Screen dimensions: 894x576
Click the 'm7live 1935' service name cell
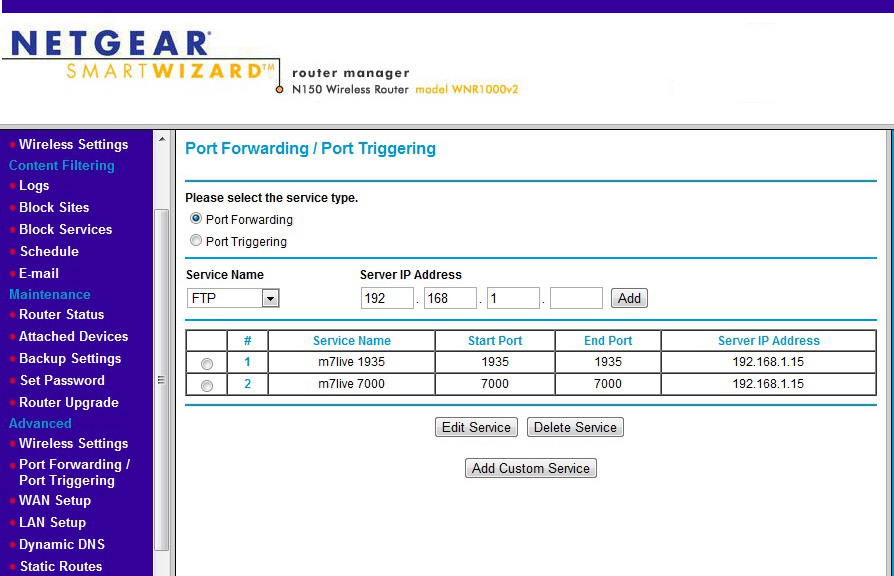coord(351,362)
